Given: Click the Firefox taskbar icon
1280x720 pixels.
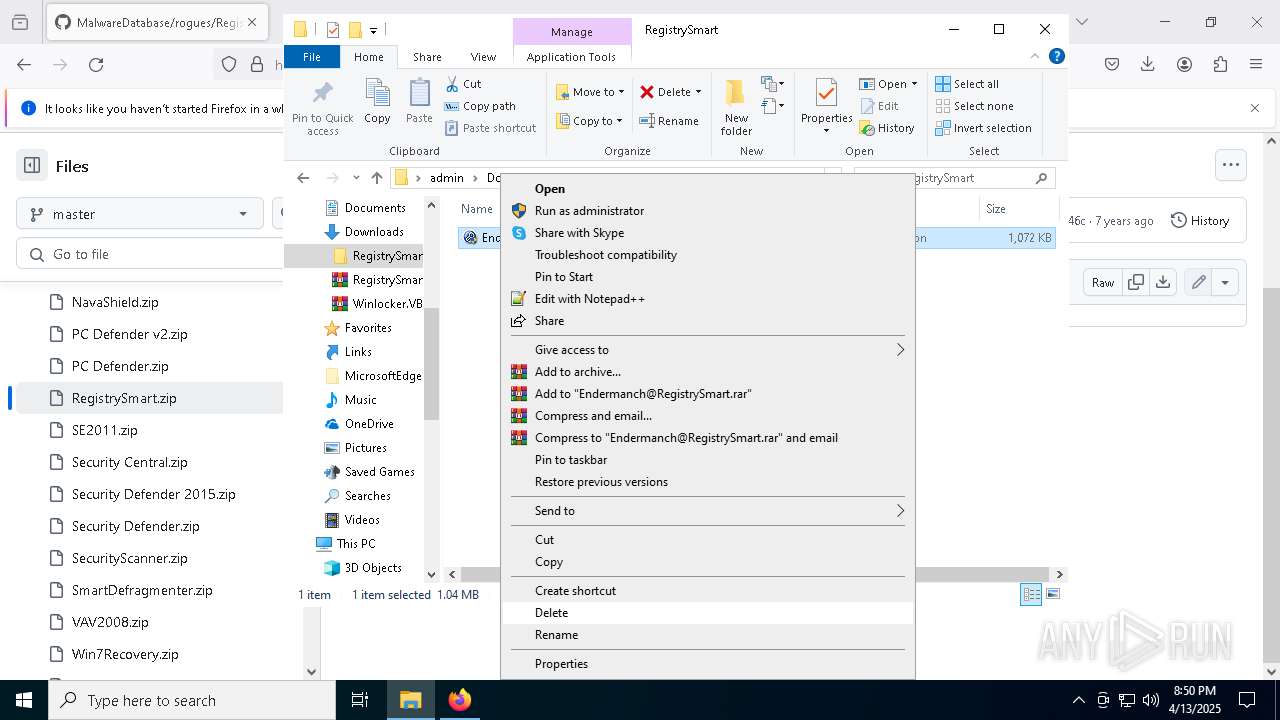Looking at the screenshot, I should pyautogui.click(x=459, y=700).
